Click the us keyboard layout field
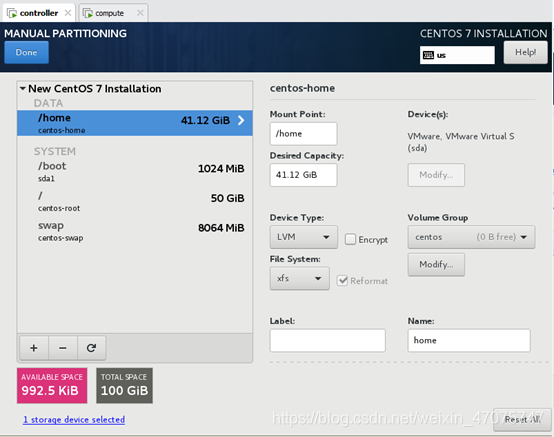Viewport: 554px width, 437px height. [457, 55]
